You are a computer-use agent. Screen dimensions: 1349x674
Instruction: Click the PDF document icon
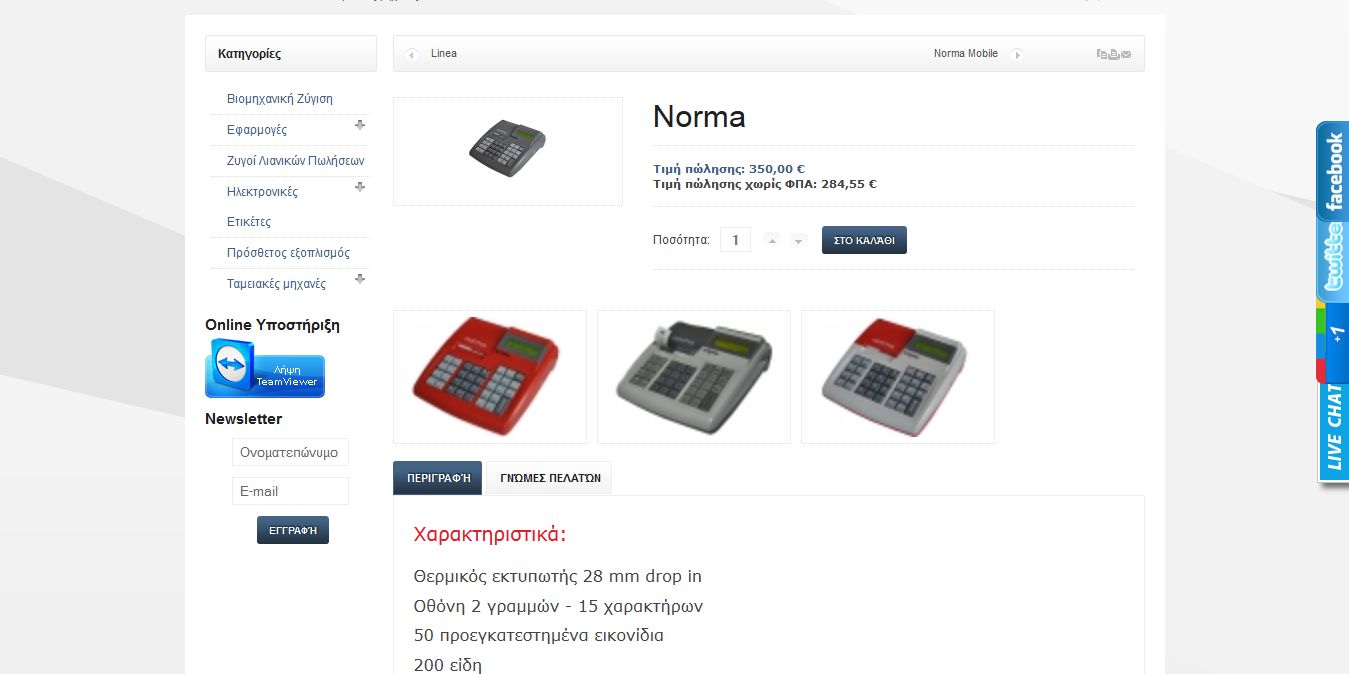point(1102,54)
